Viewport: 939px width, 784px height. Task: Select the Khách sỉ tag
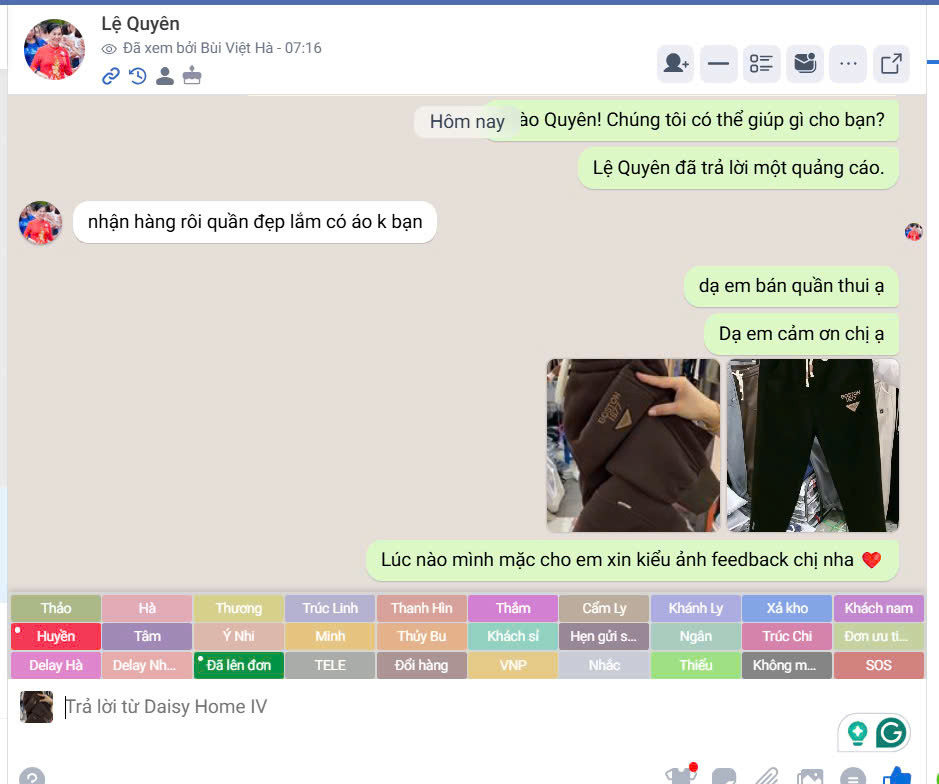click(513, 637)
